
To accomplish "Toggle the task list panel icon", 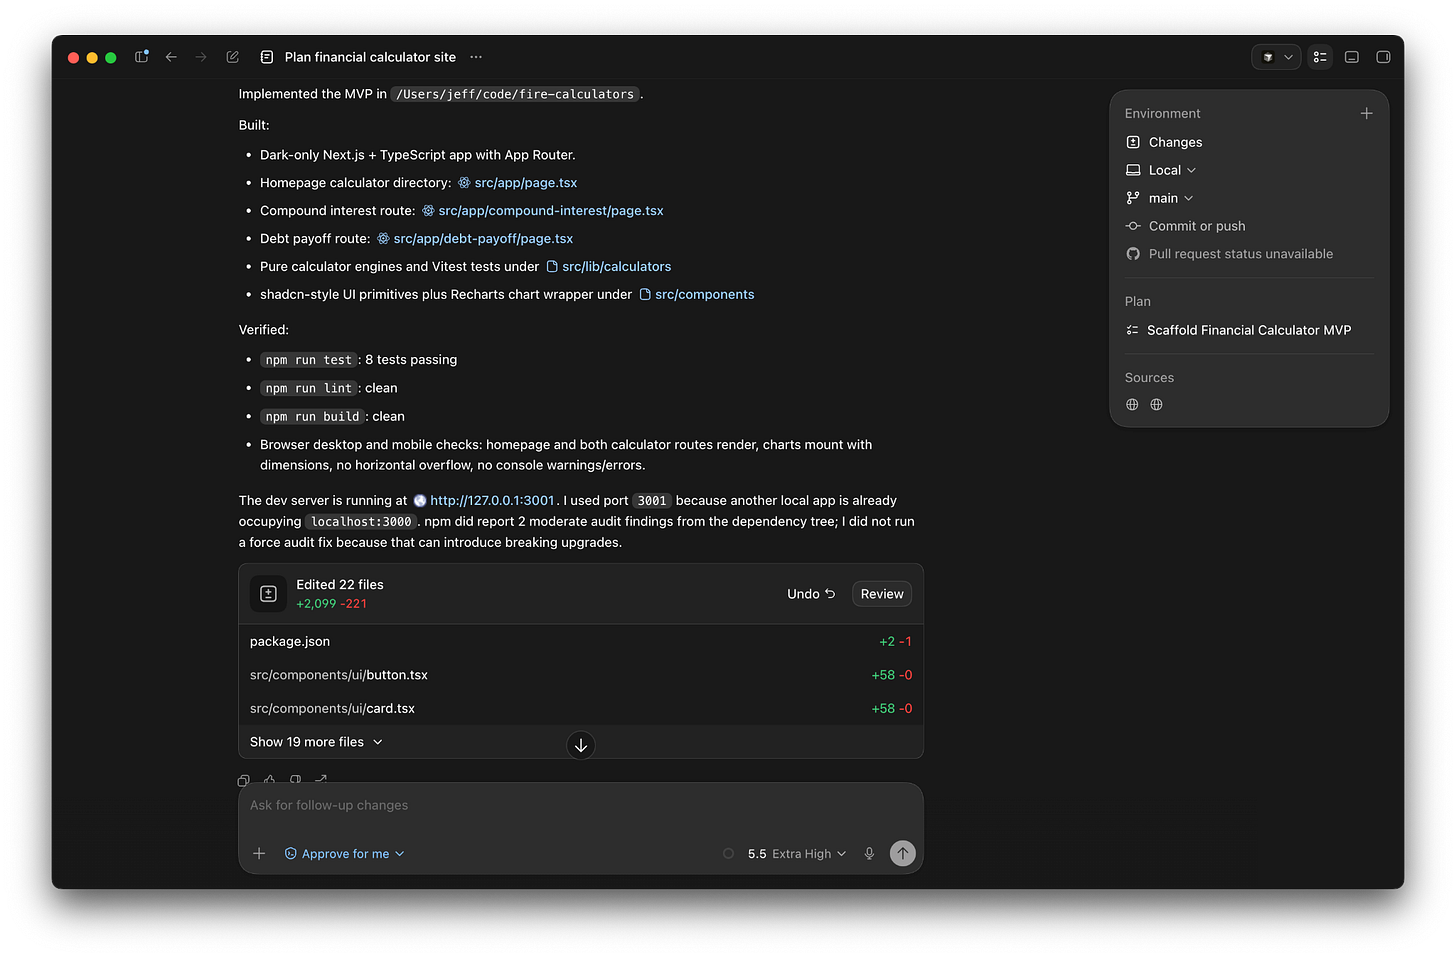I will (x=1320, y=57).
